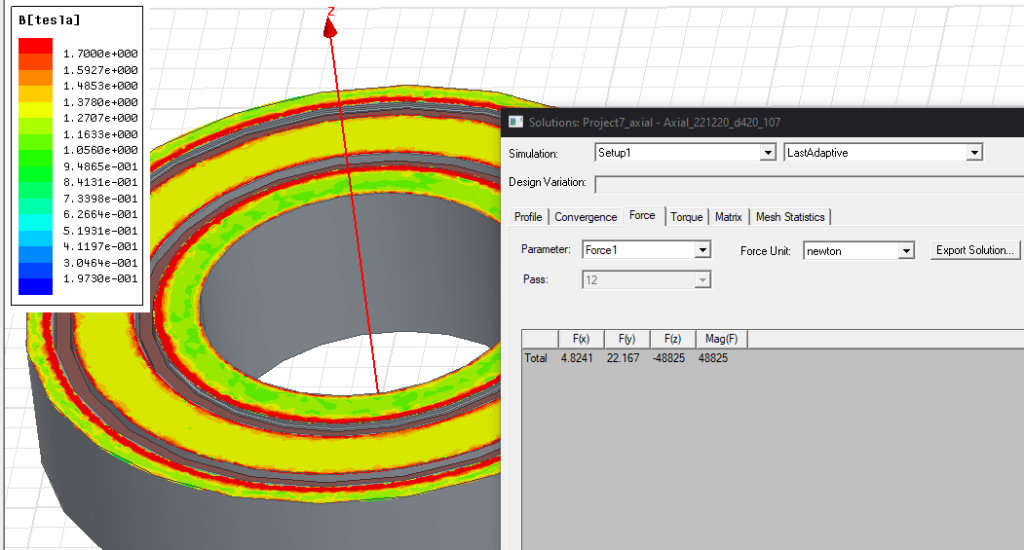
Task: Click the red Z axis arrowhead
Action: pos(330,27)
